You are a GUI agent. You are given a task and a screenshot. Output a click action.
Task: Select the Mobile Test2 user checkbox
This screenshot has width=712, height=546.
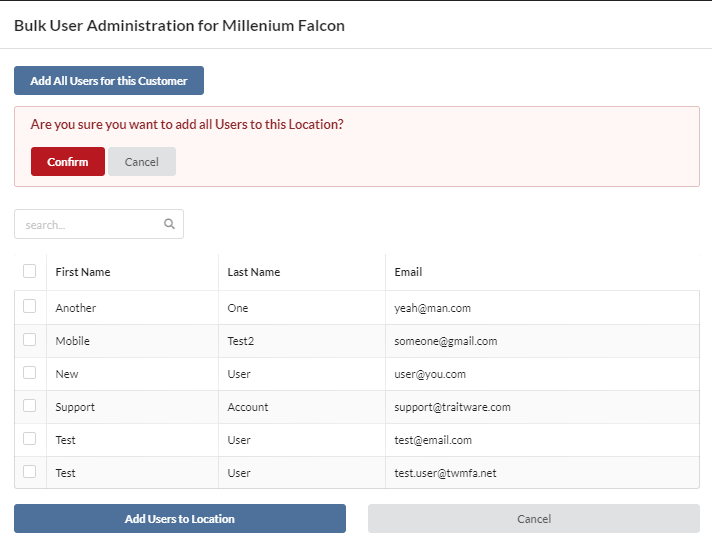[30, 339]
